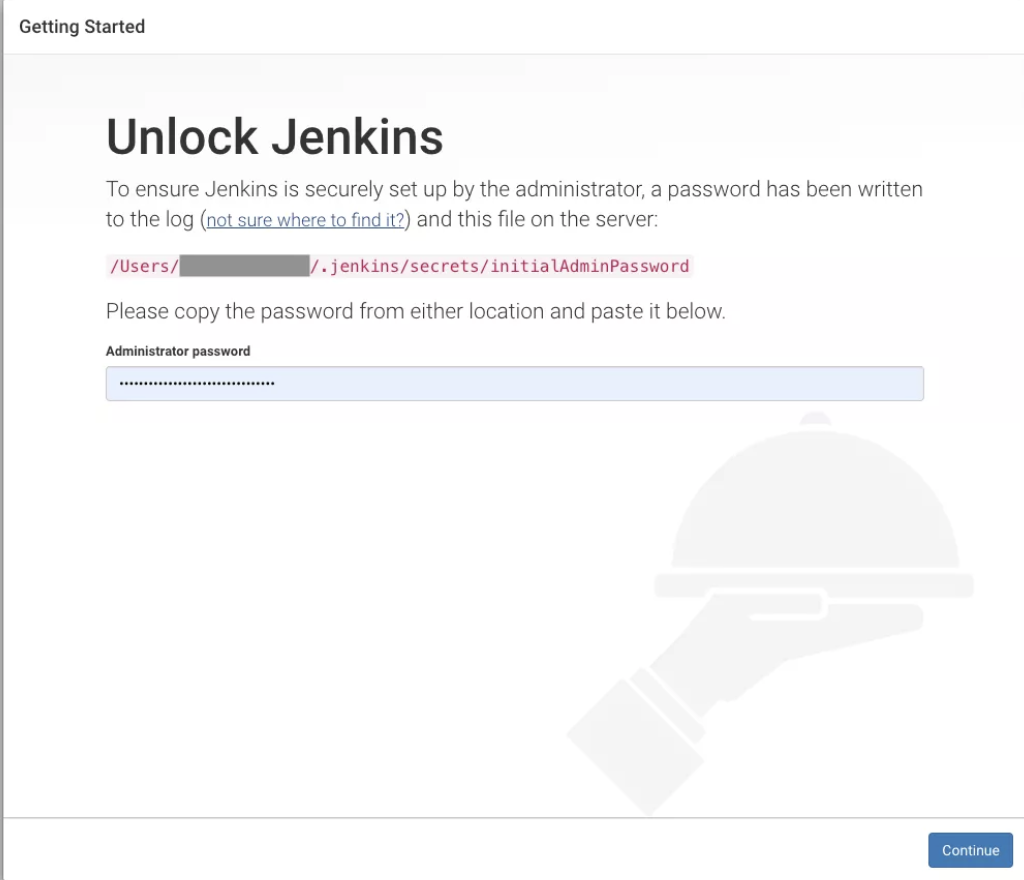Click the knob atop the serving dome

tap(816, 418)
